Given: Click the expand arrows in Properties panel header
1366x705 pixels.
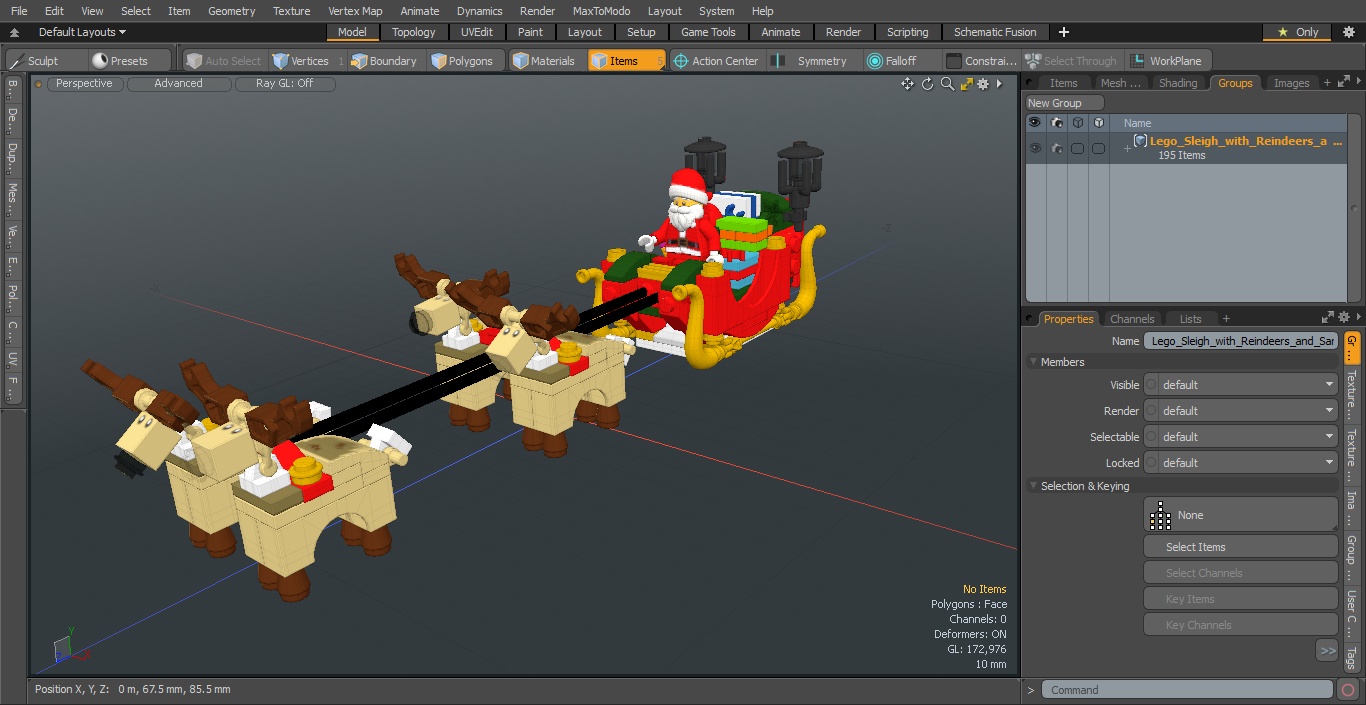Looking at the screenshot, I should pos(1327,318).
